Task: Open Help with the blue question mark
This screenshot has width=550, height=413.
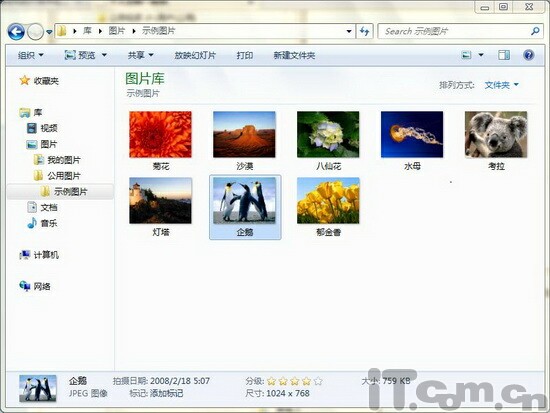Action: (x=529, y=55)
